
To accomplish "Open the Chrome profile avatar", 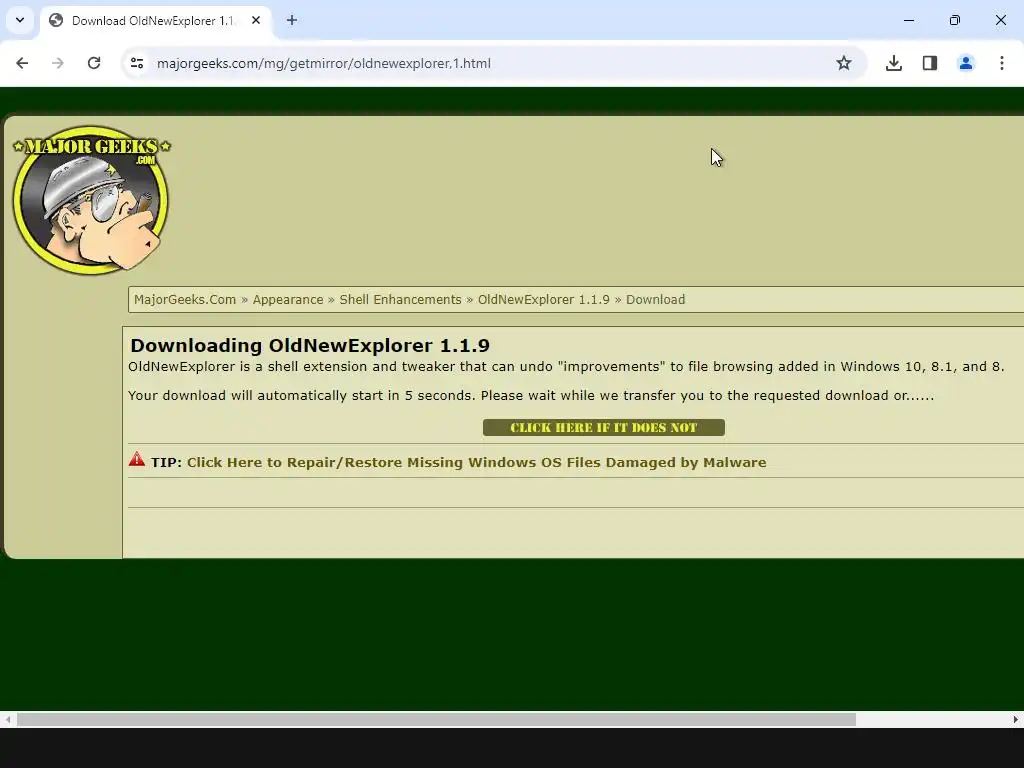I will 966,63.
